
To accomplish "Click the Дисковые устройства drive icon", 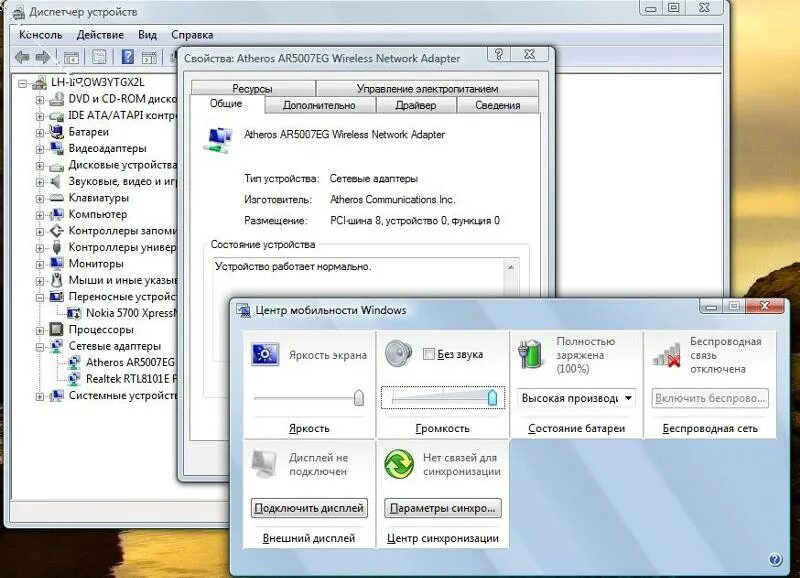I will pos(57,166).
